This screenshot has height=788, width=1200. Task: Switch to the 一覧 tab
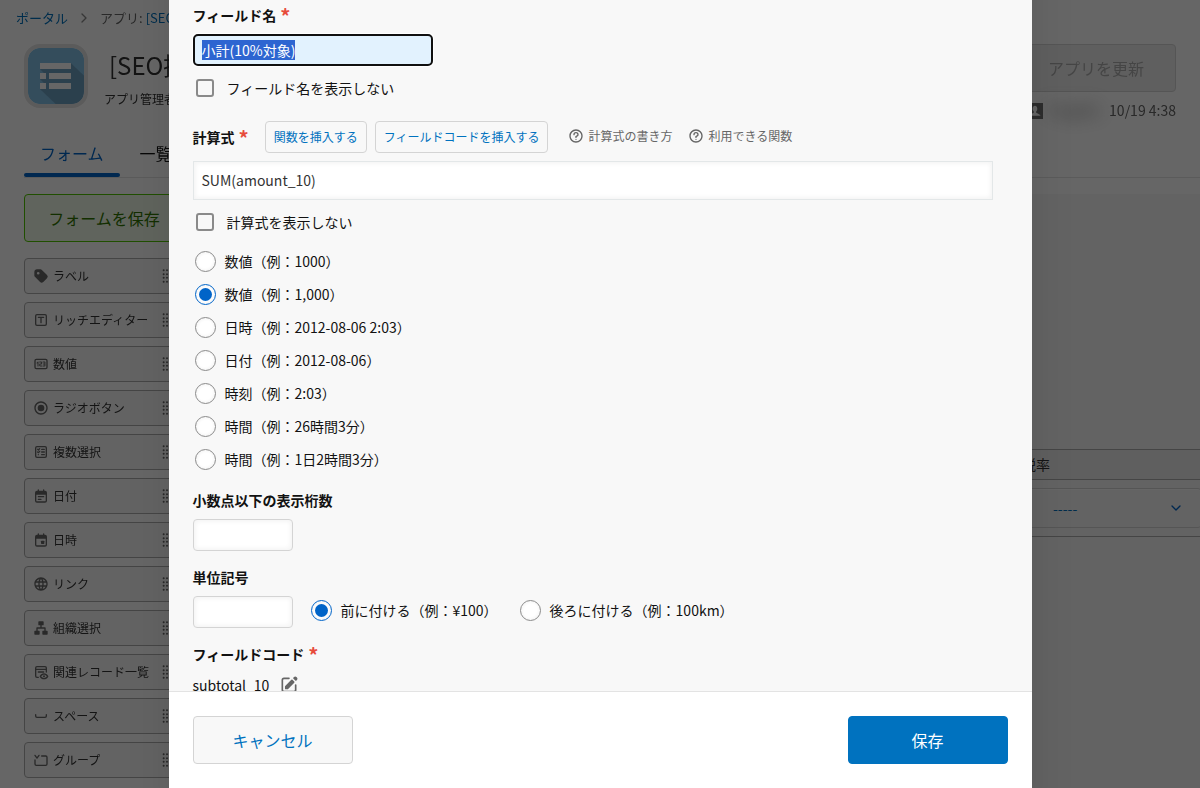click(x=153, y=155)
